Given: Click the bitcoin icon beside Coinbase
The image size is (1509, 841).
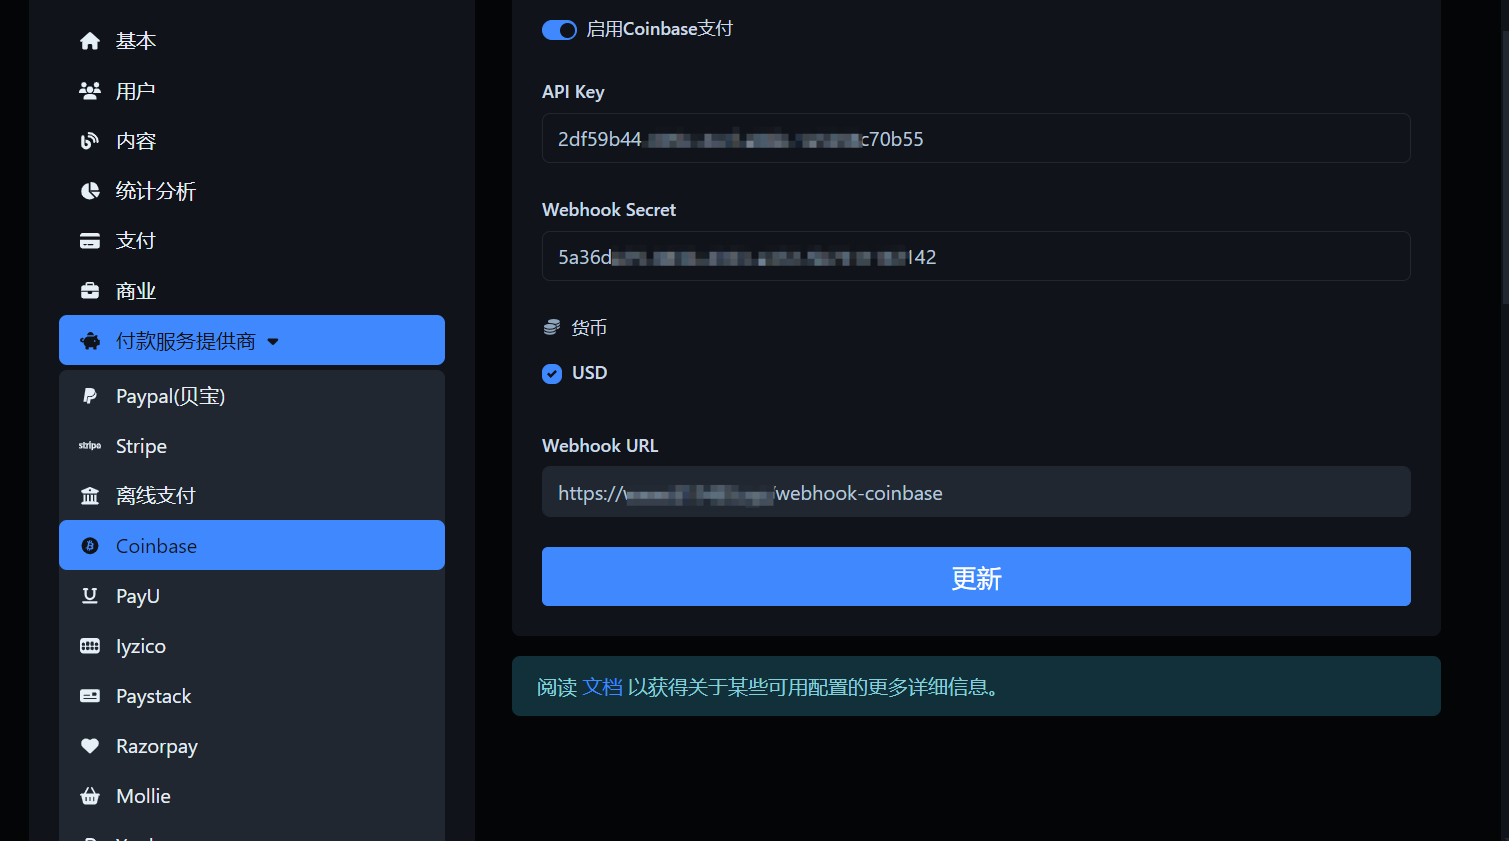Looking at the screenshot, I should coord(90,546).
